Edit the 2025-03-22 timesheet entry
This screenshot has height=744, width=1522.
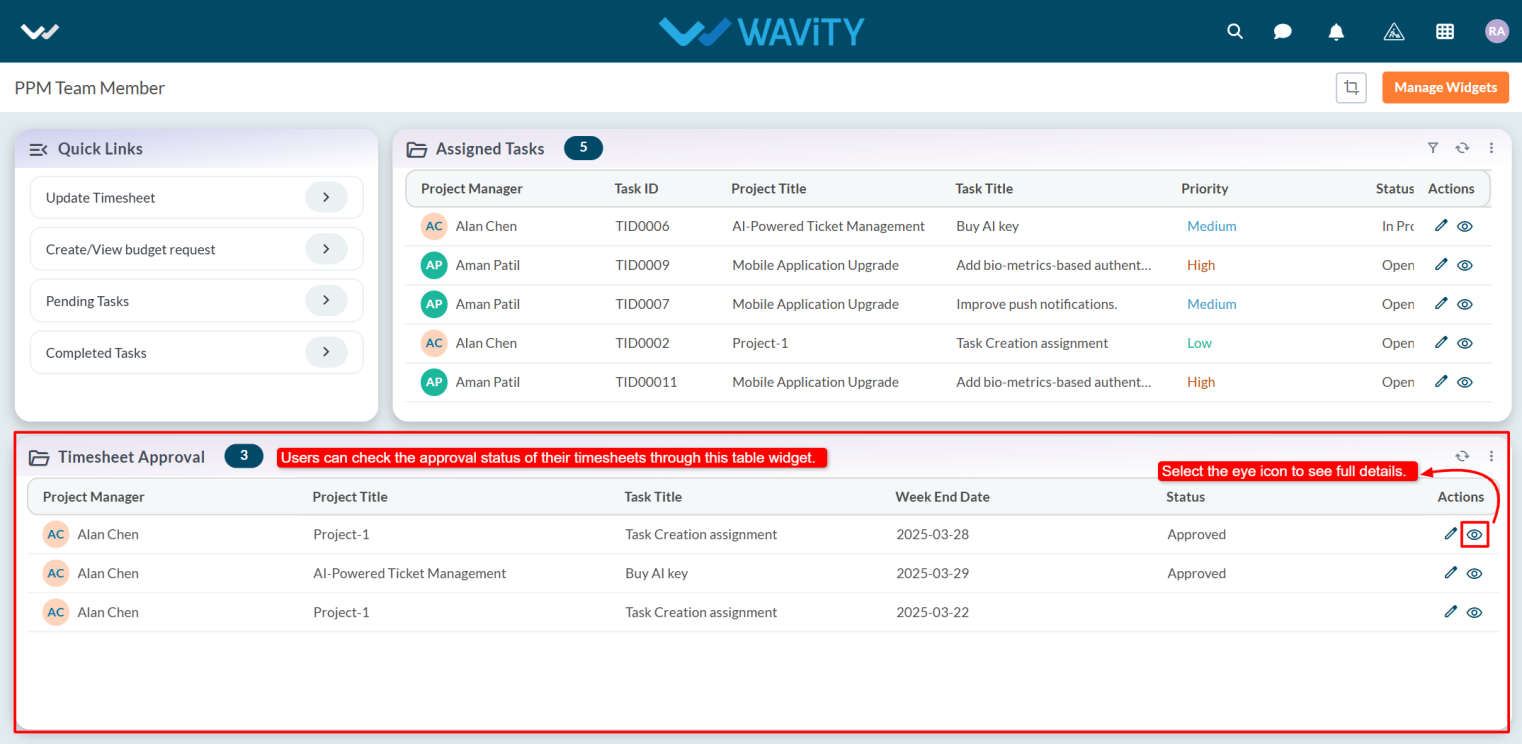(1451, 612)
